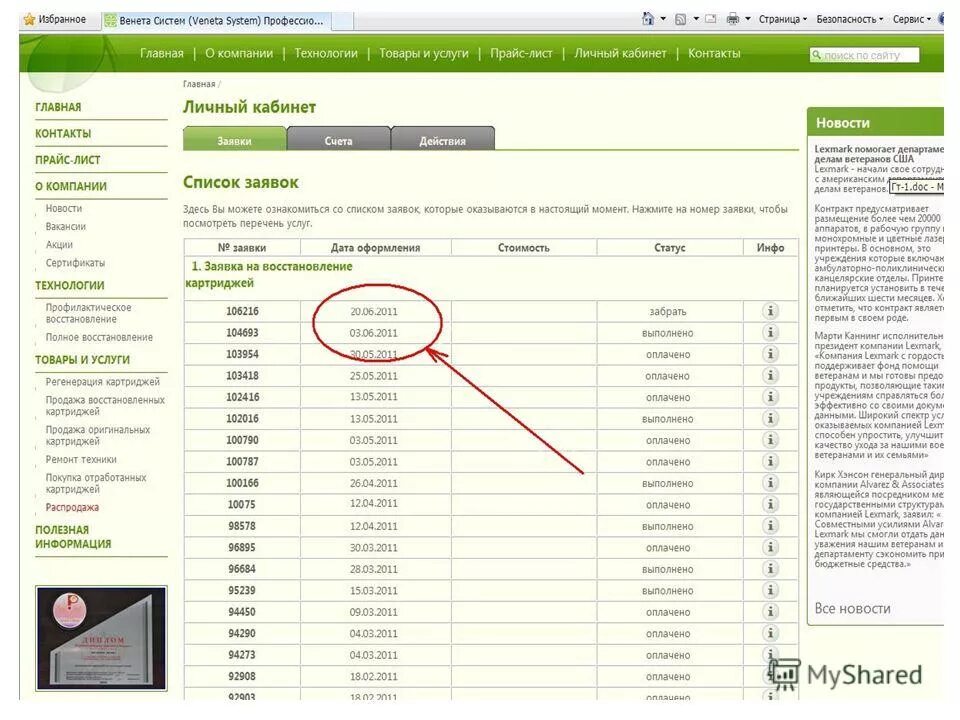Open info icon for request 100787
This screenshot has height=720, width=960.
770,461
